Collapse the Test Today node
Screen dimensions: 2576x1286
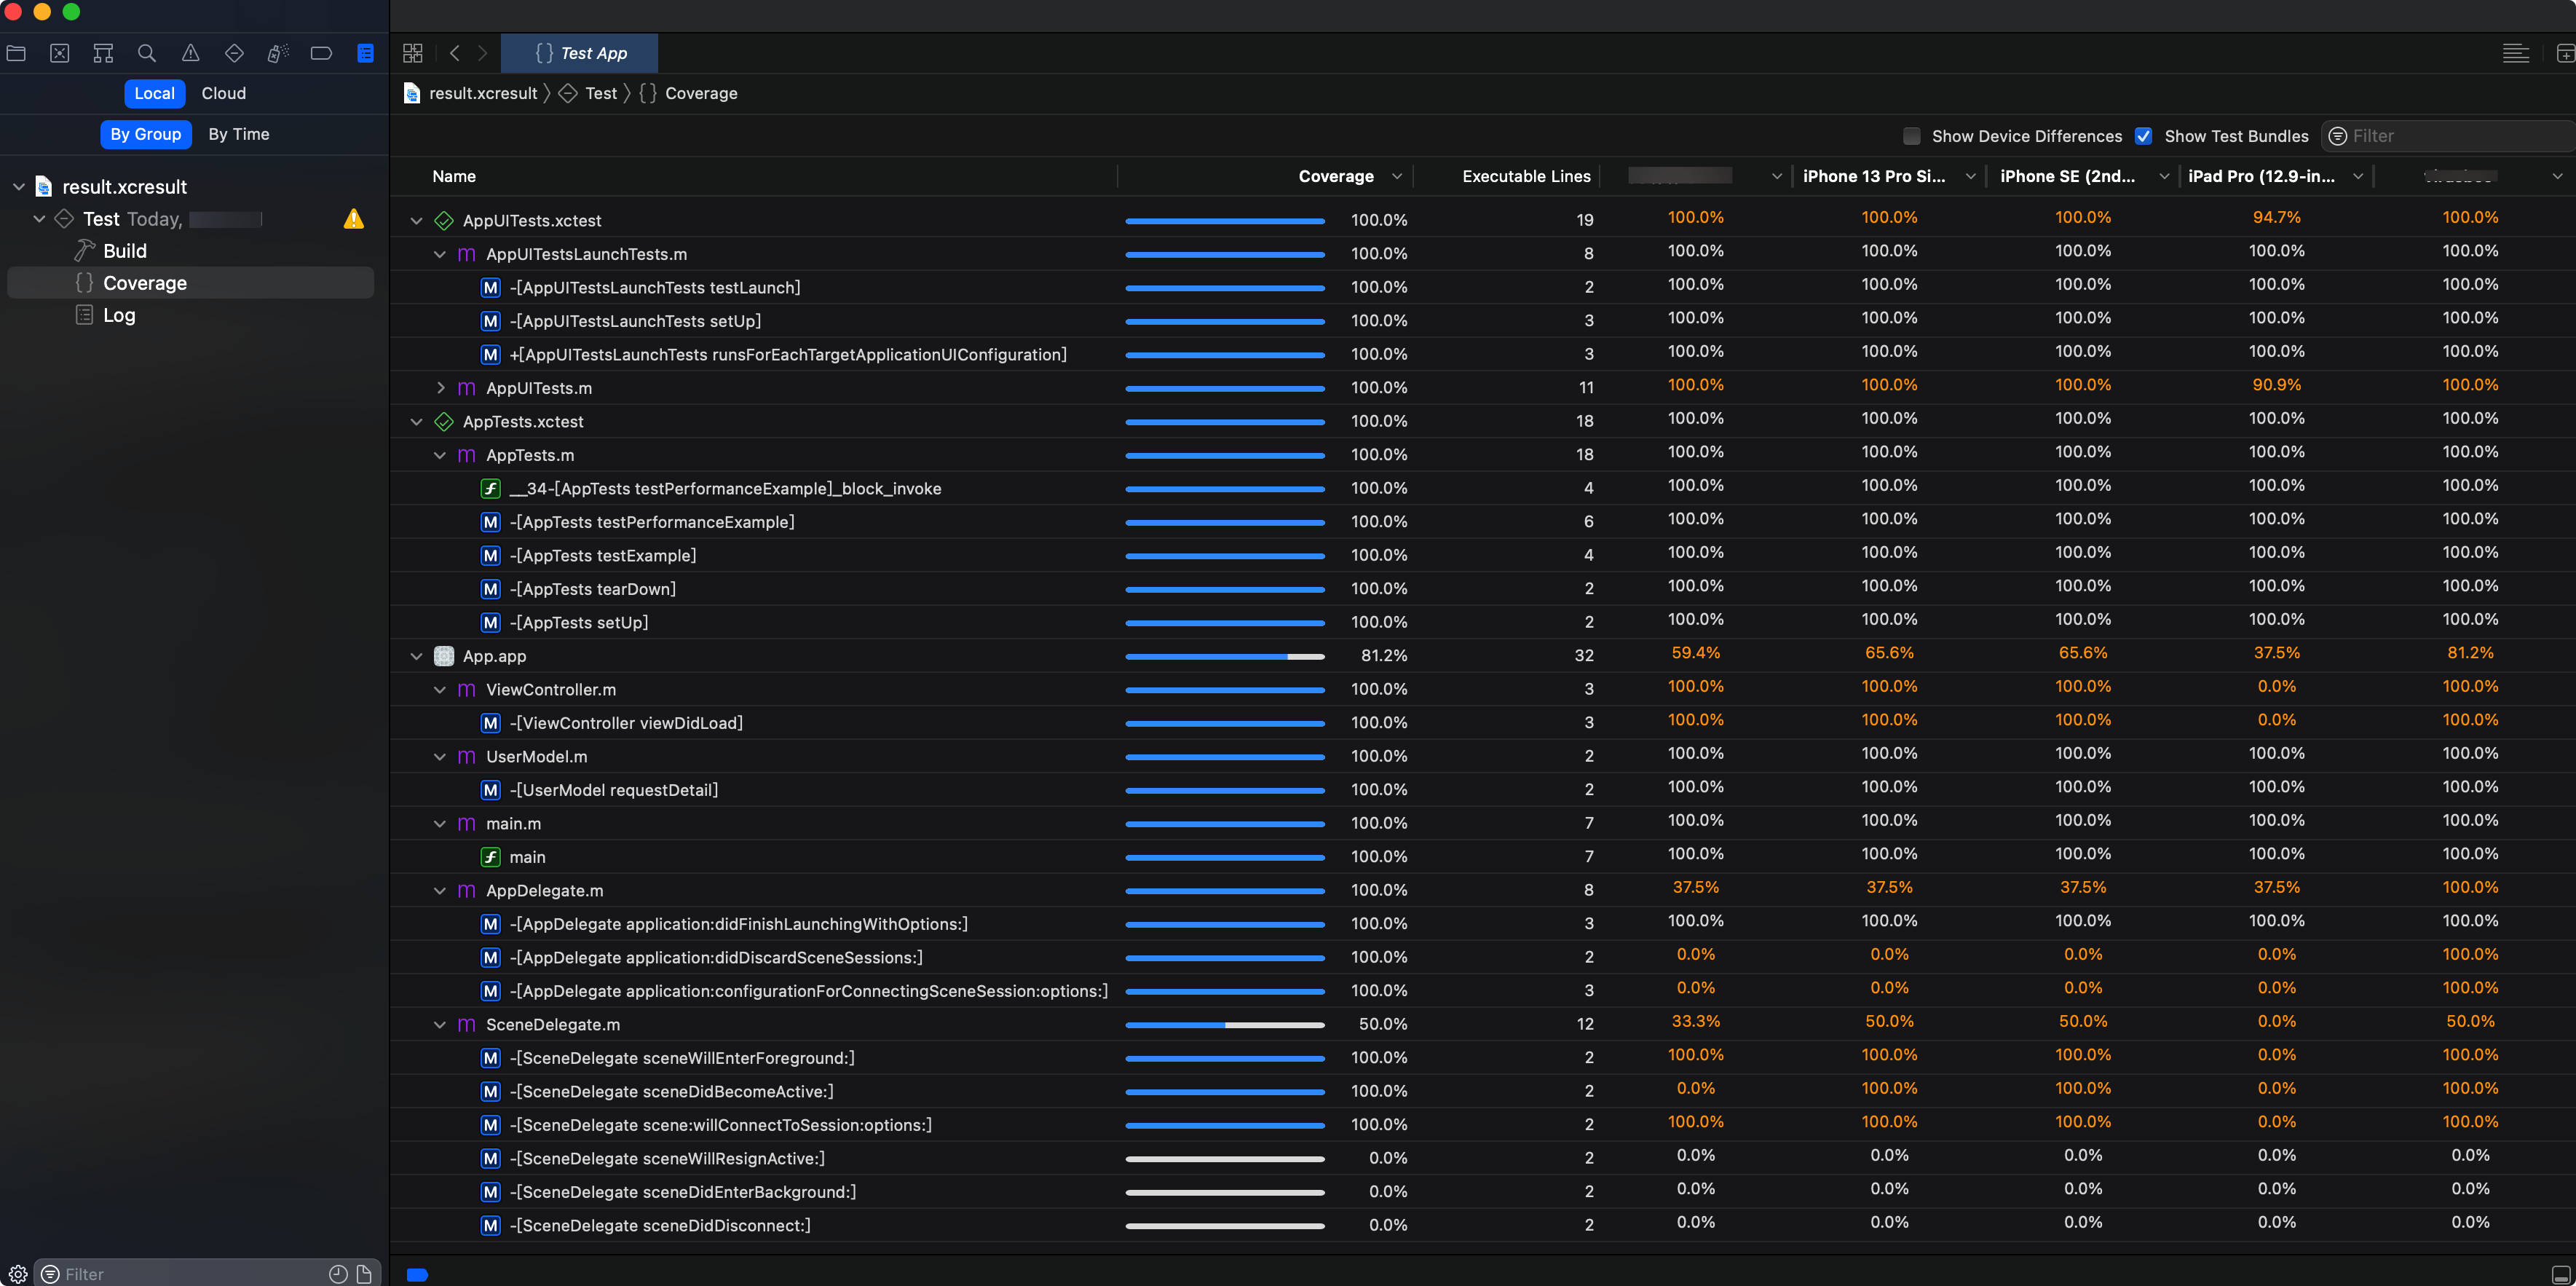coord(39,219)
